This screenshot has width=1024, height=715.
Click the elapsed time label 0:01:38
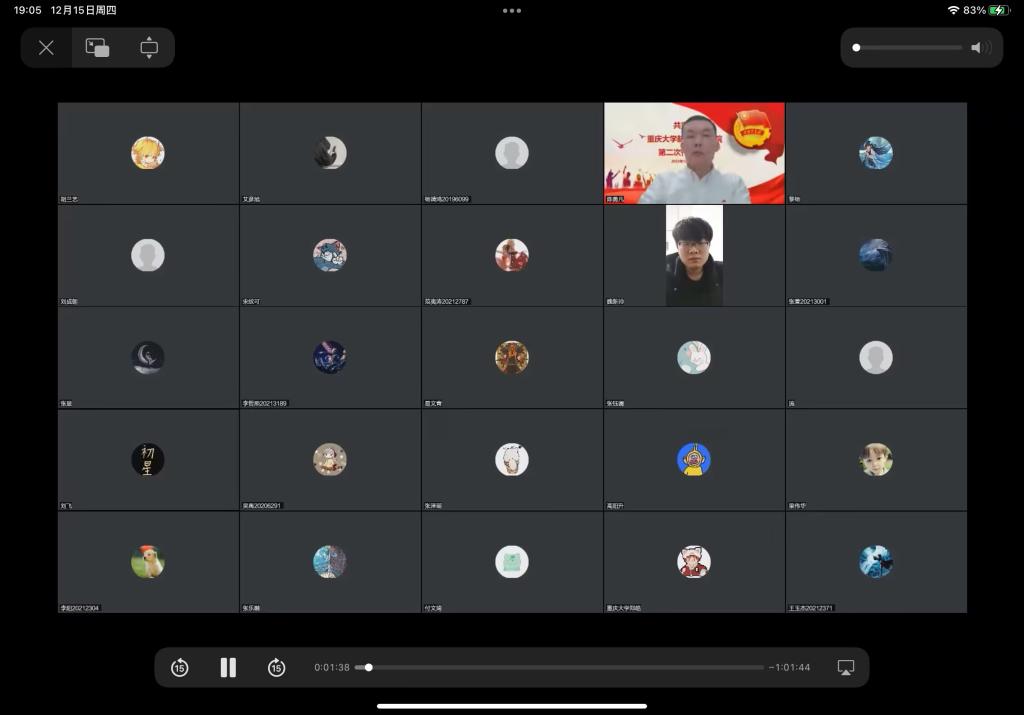click(x=332, y=668)
